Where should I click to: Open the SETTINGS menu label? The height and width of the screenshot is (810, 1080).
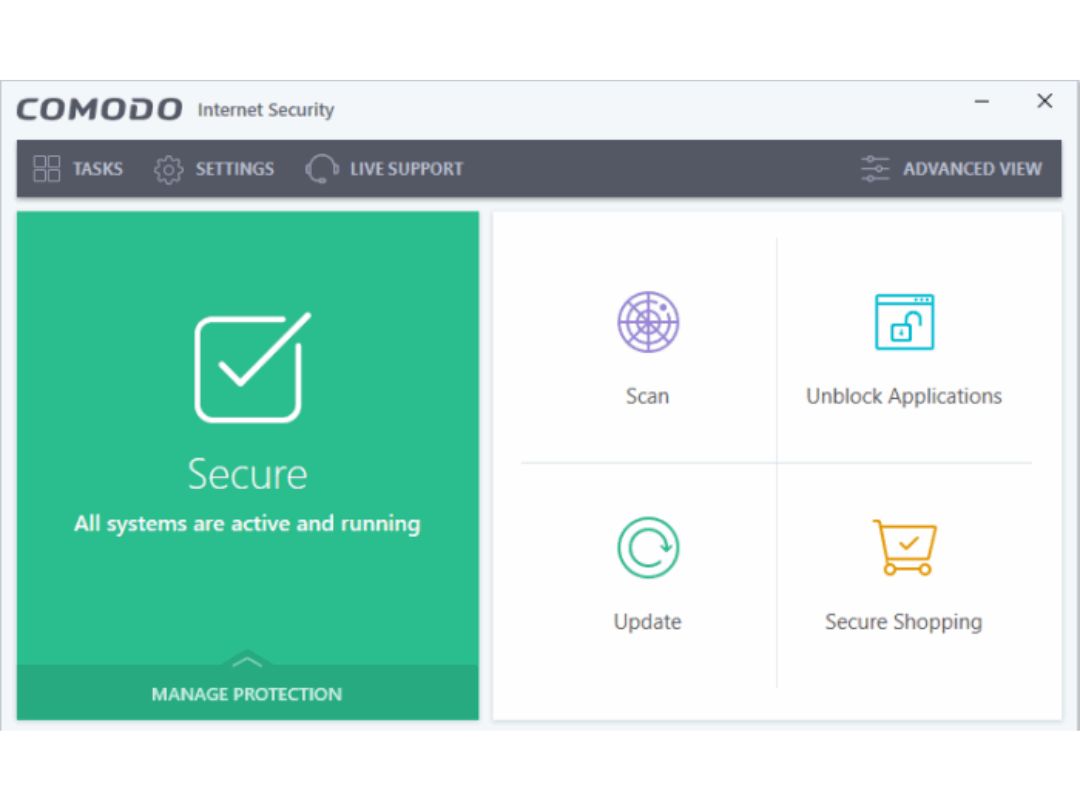[234, 169]
